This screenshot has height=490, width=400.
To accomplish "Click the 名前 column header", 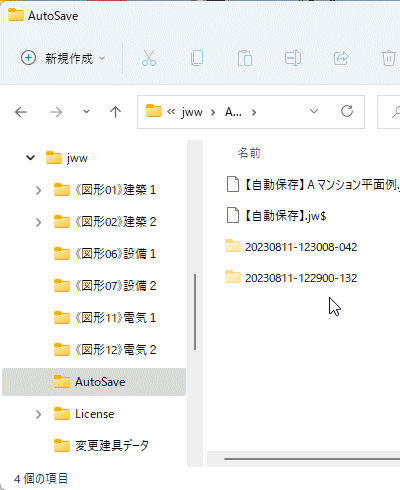I will tap(249, 153).
